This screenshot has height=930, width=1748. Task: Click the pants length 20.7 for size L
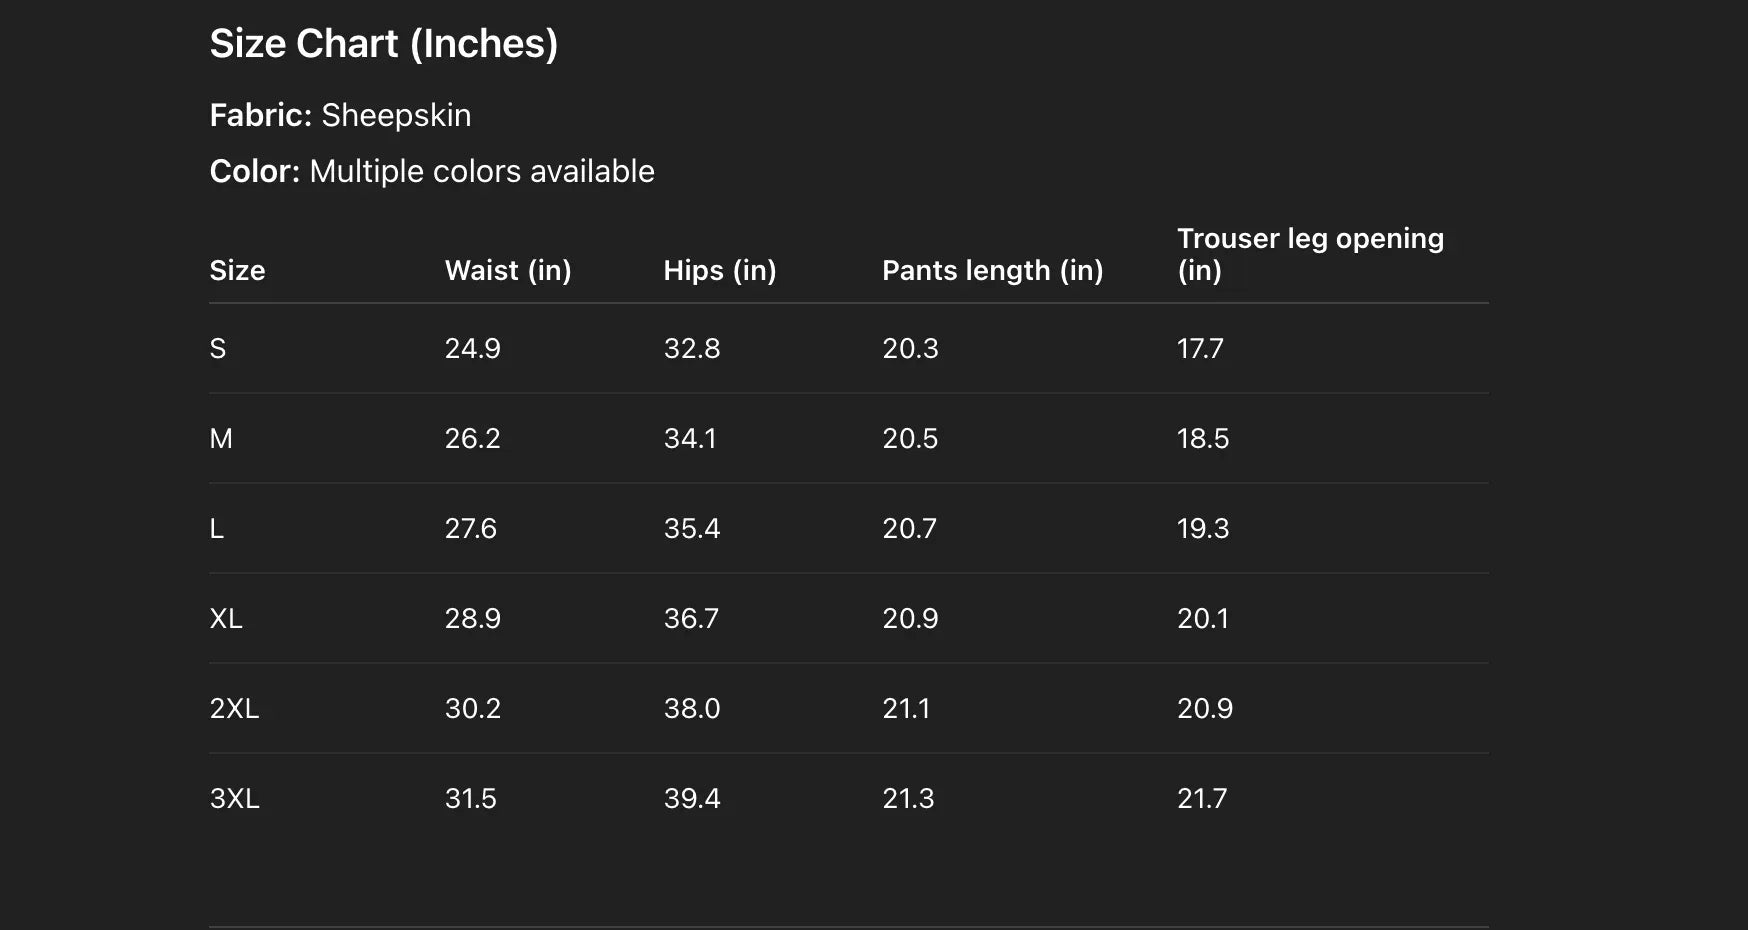[x=909, y=528]
